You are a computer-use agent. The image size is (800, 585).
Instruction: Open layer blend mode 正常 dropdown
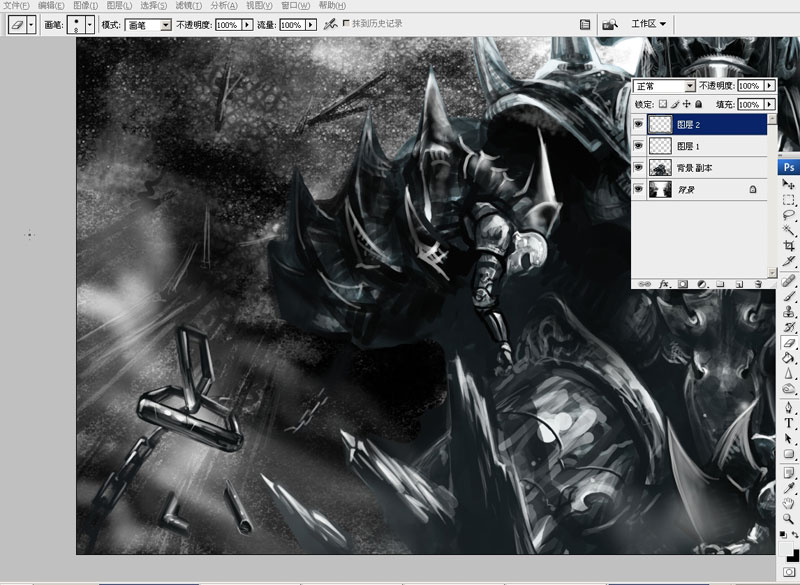point(664,86)
